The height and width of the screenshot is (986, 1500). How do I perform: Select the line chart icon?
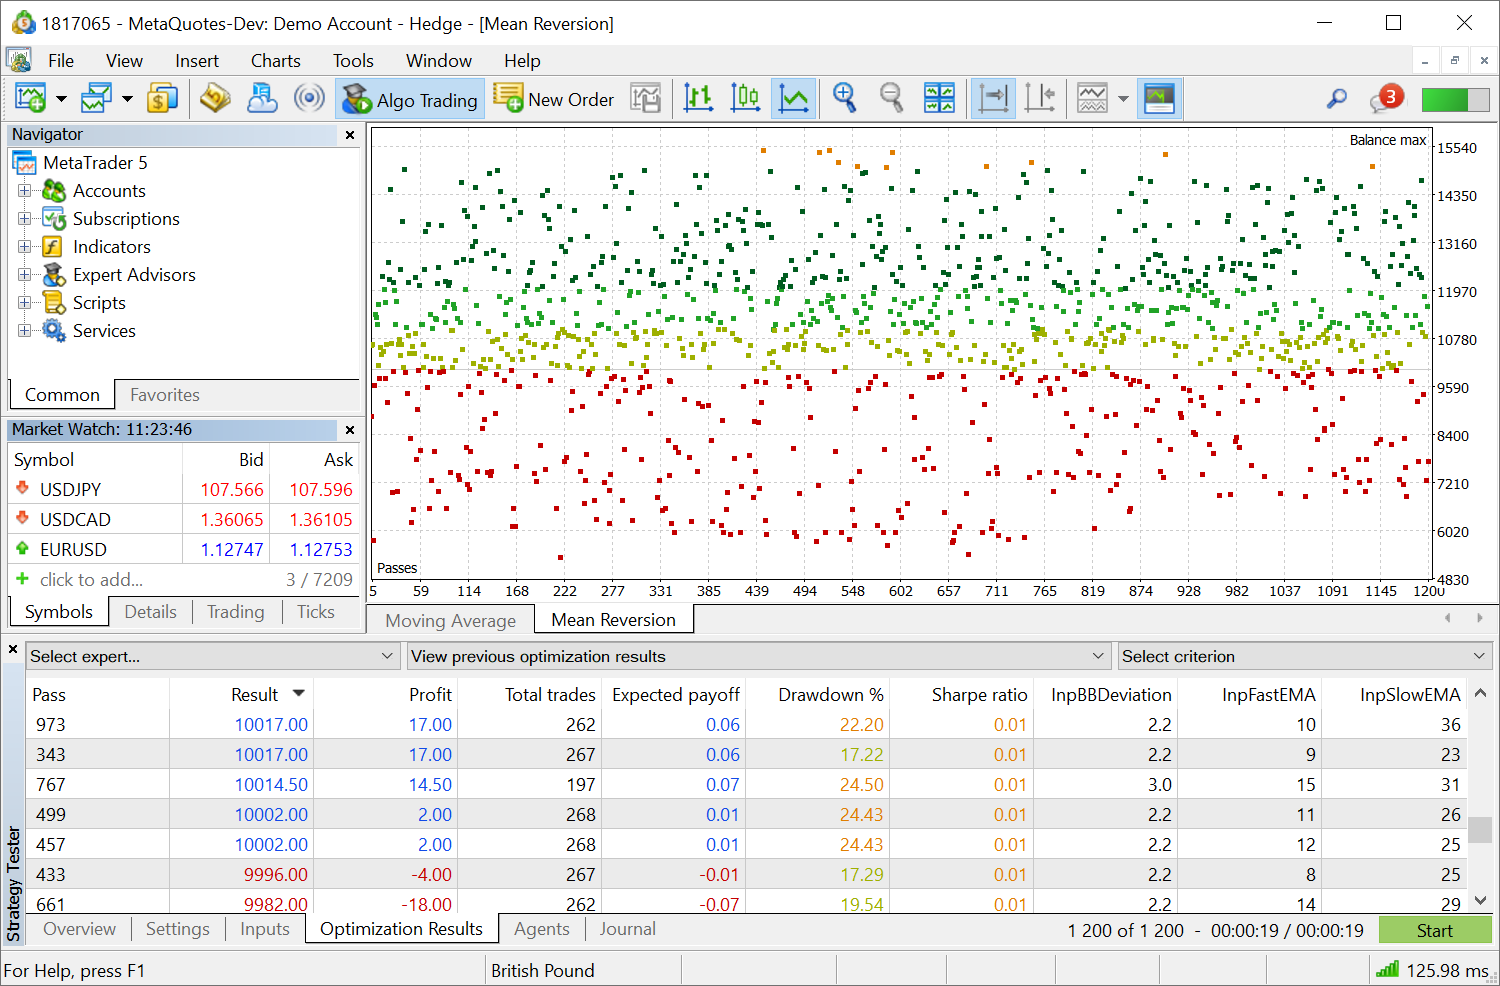click(x=793, y=98)
